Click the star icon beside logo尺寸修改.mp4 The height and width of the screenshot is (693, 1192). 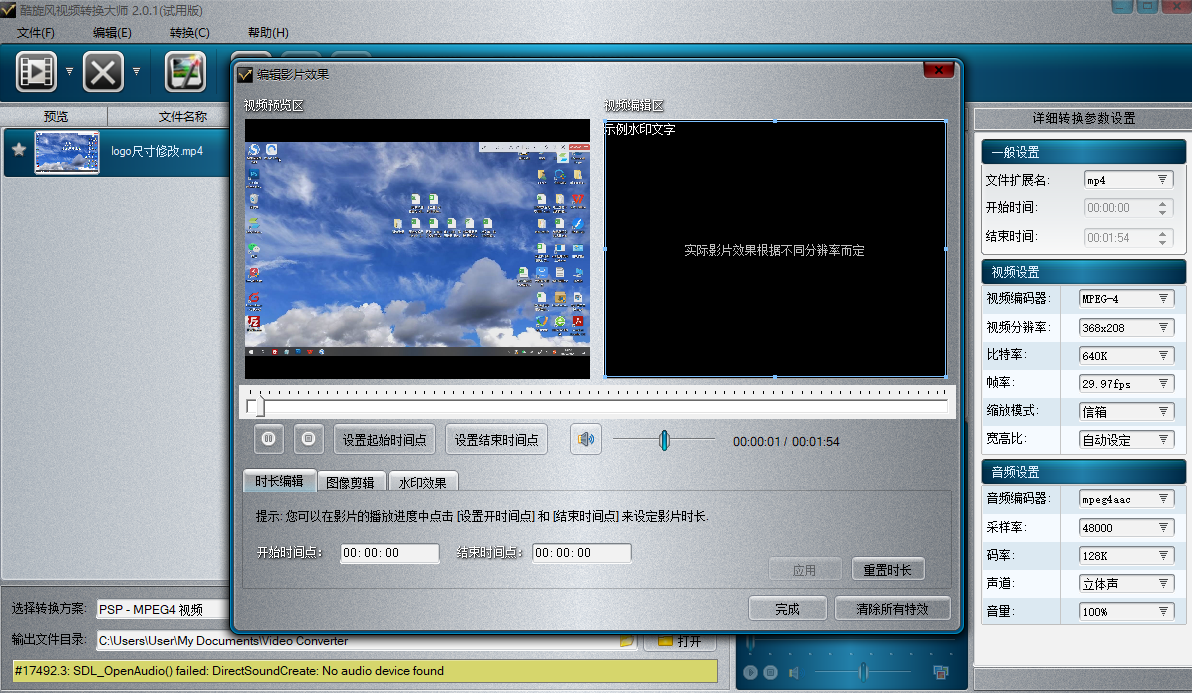(x=19, y=150)
